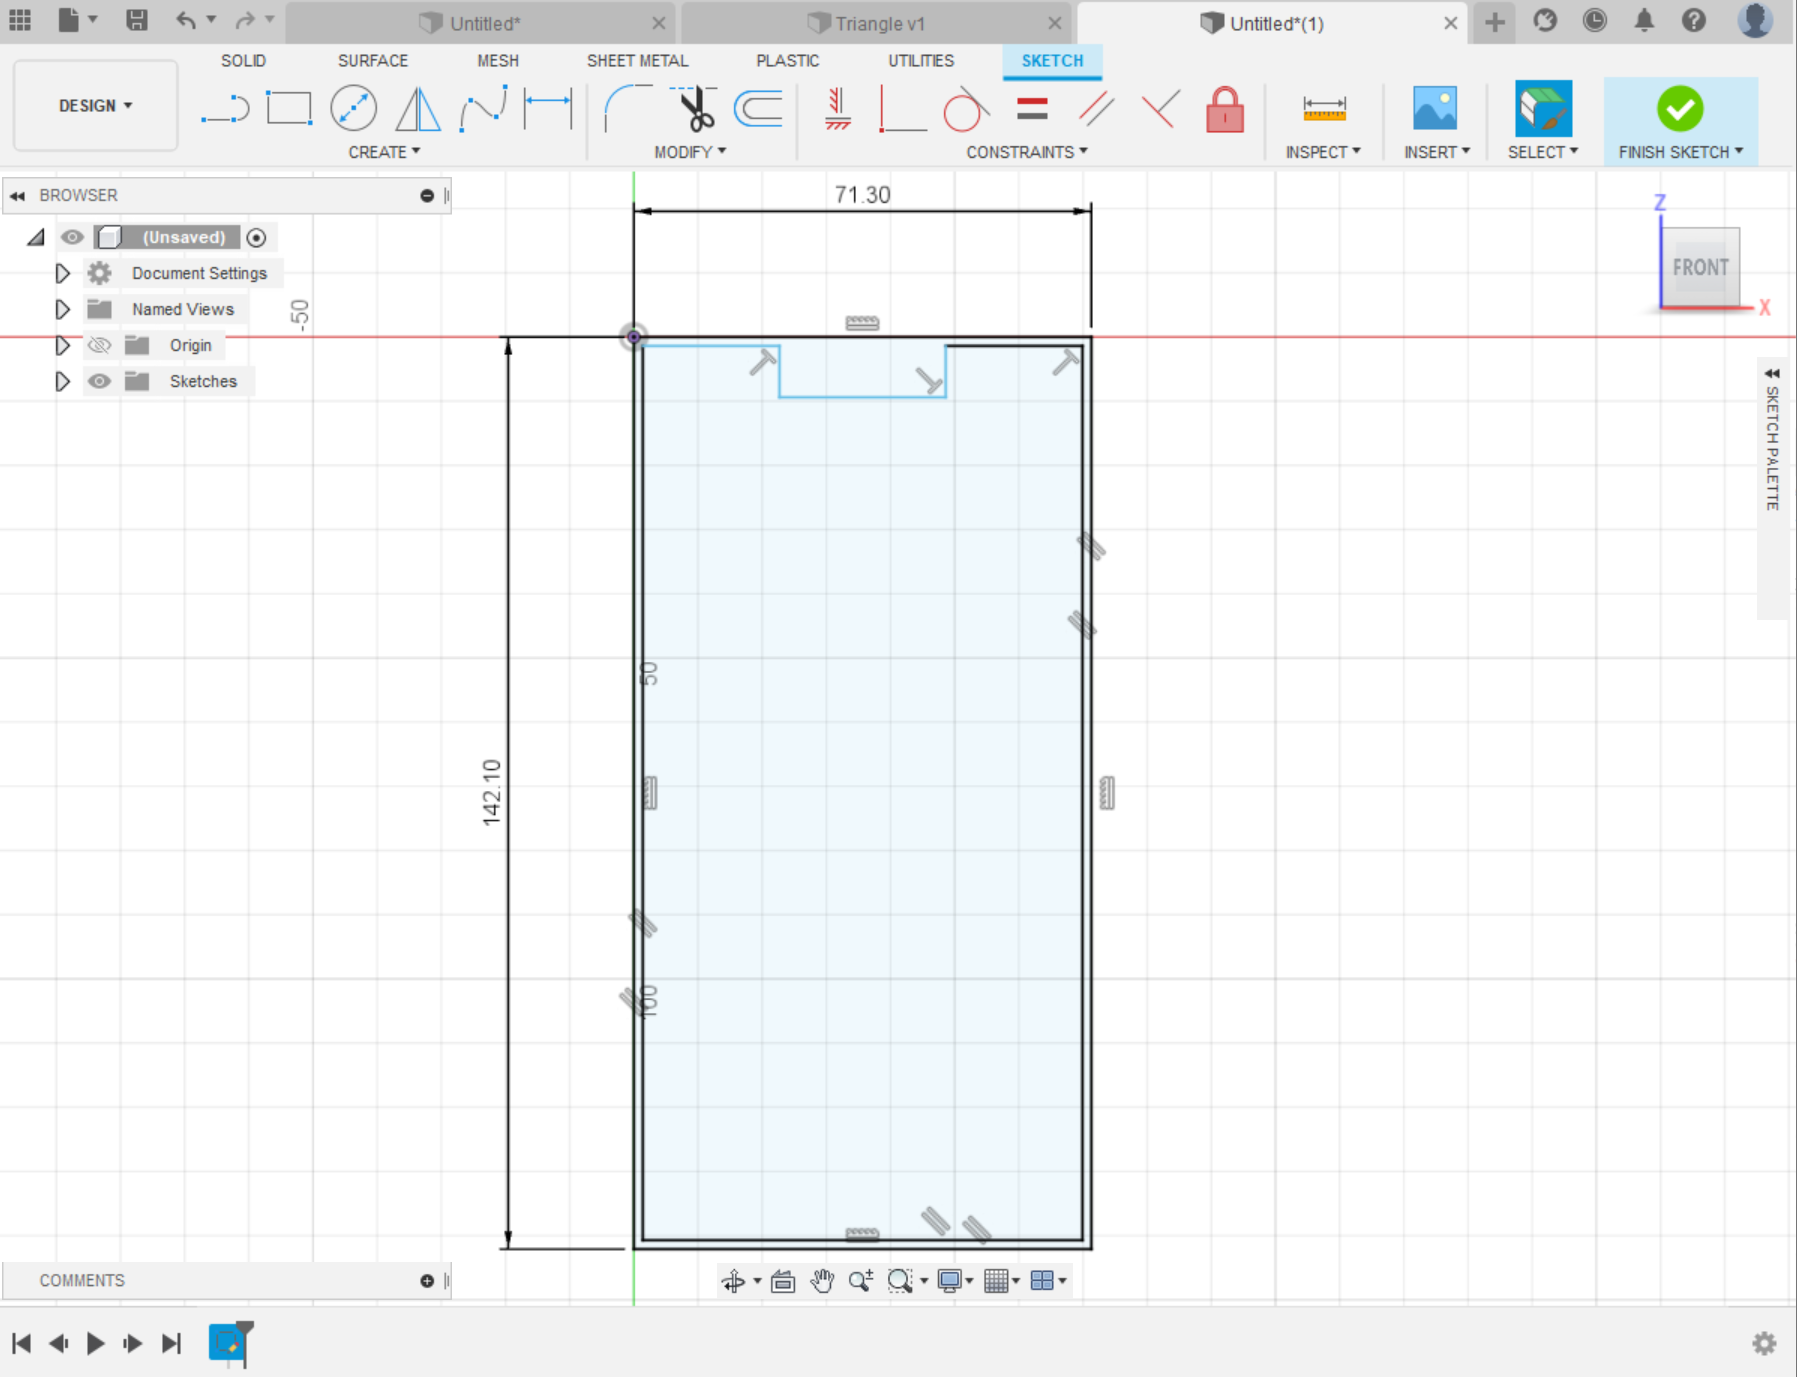Apply the Equal constraint
The image size is (1797, 1377).
[1032, 108]
